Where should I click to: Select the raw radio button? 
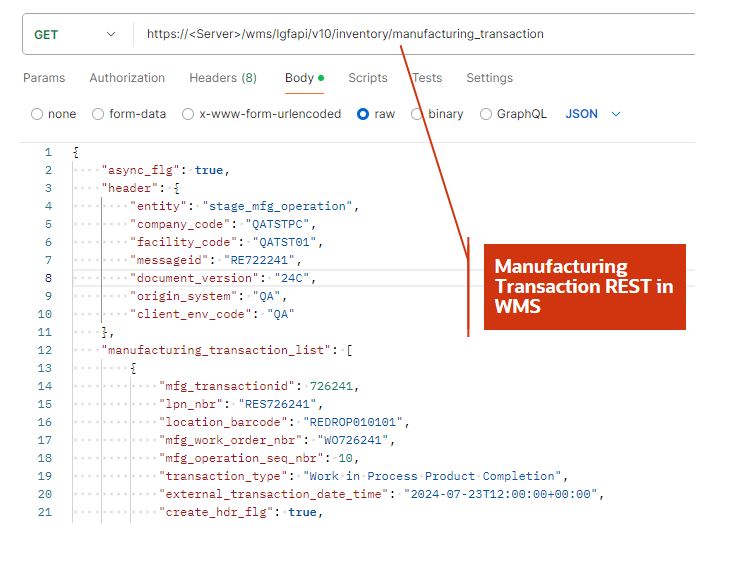tap(363, 114)
